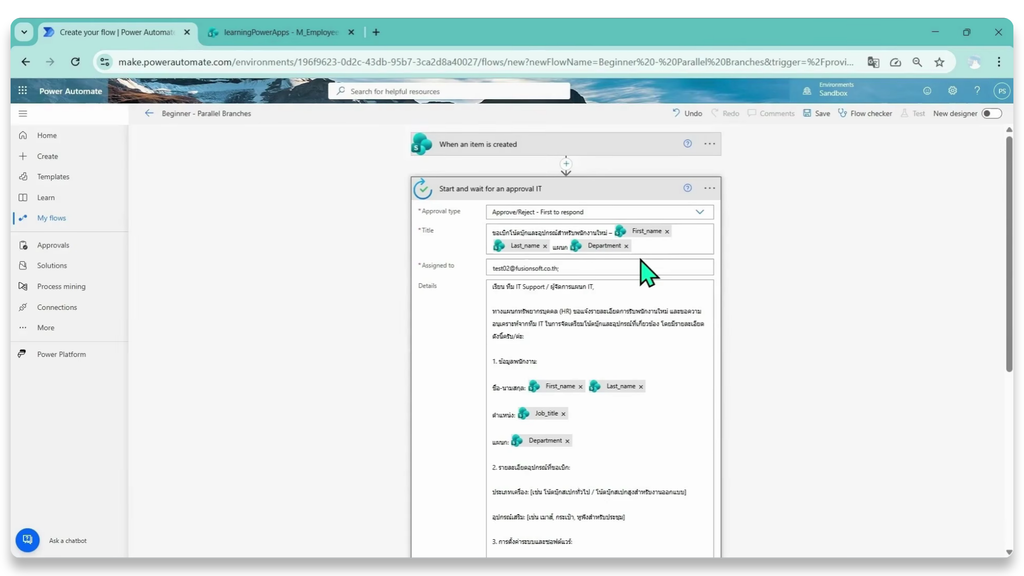The height and width of the screenshot is (576, 1024).
Task: Open the Microsoft app launcher waffle icon
Action: pos(23,91)
